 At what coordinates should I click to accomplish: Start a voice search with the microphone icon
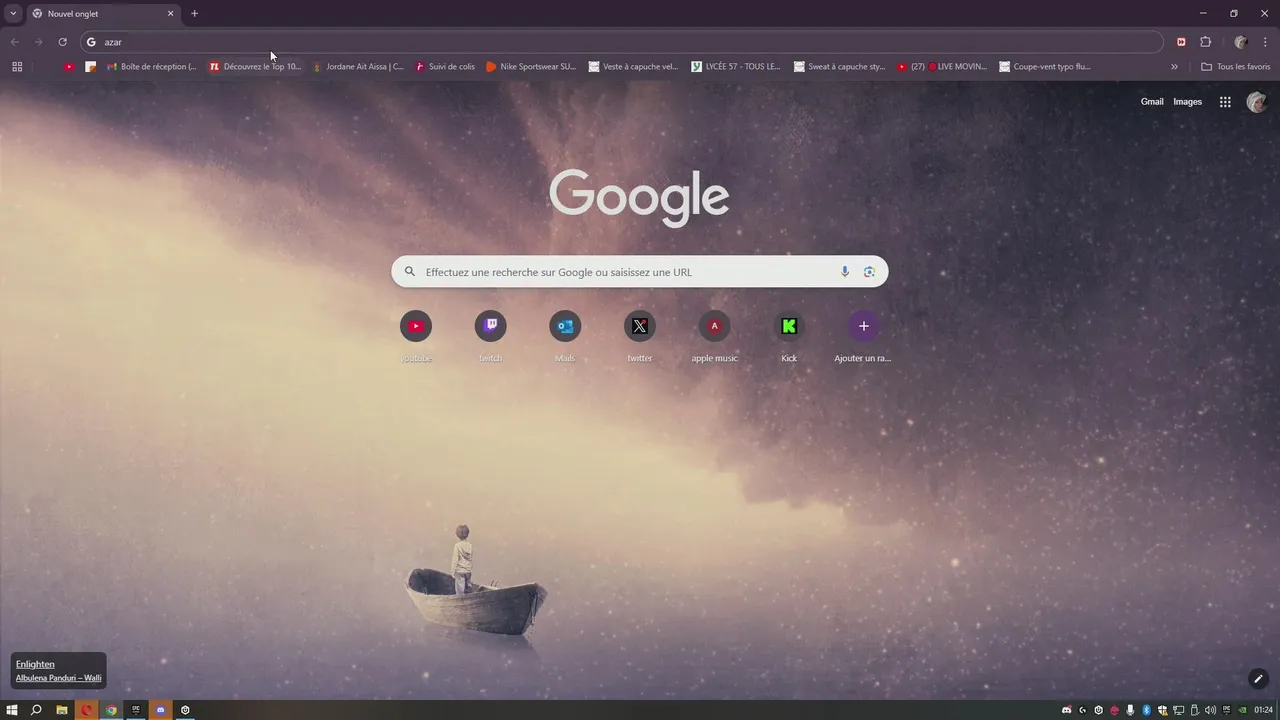coord(845,272)
